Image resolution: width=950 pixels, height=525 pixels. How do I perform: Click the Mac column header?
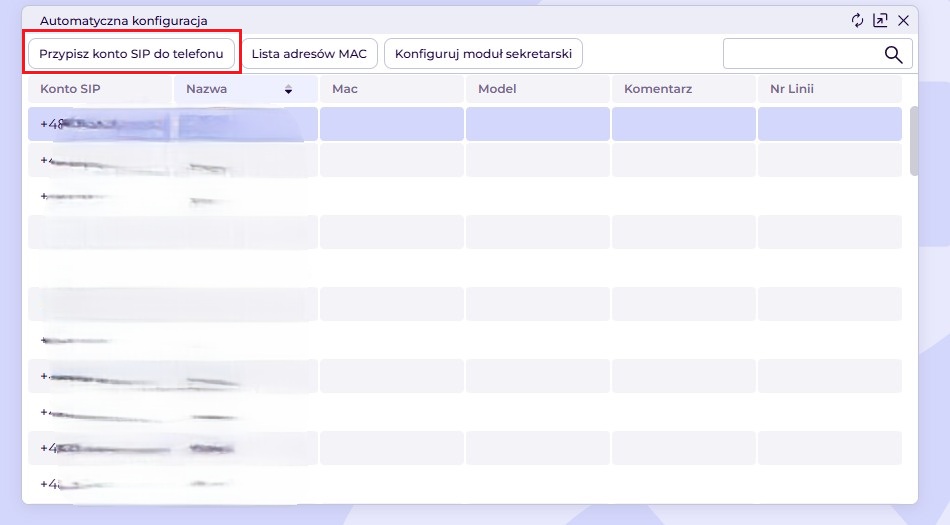[x=391, y=89]
